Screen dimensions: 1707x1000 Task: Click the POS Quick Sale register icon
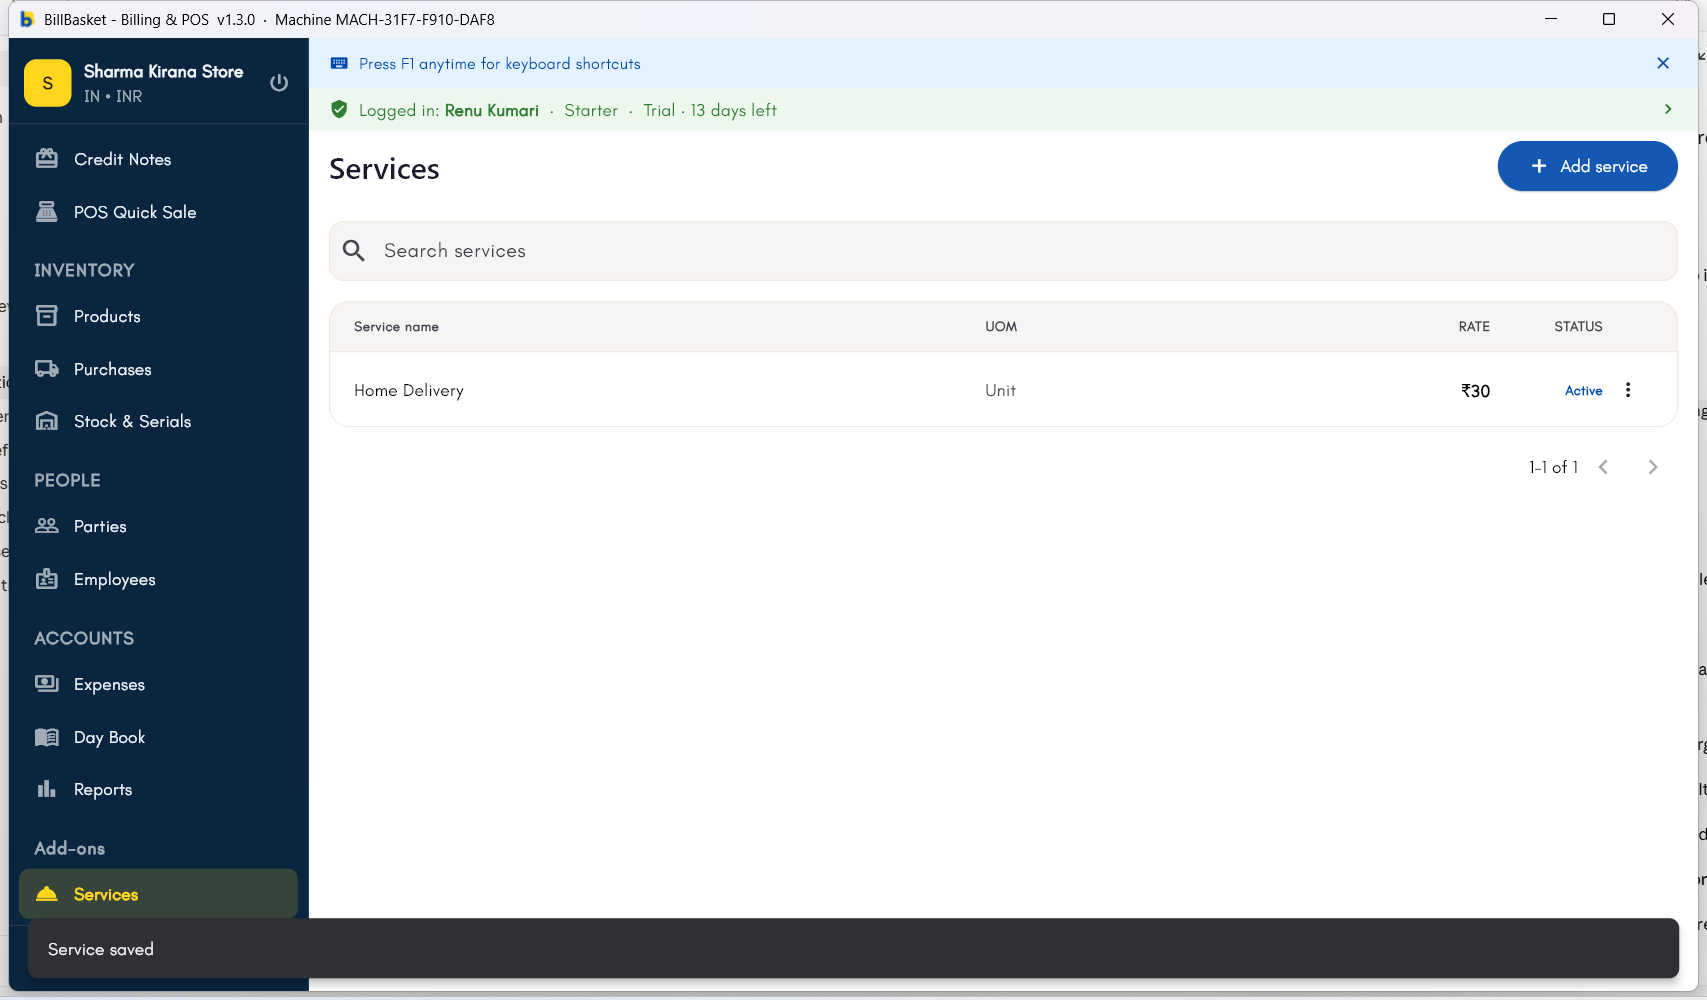pyautogui.click(x=47, y=211)
